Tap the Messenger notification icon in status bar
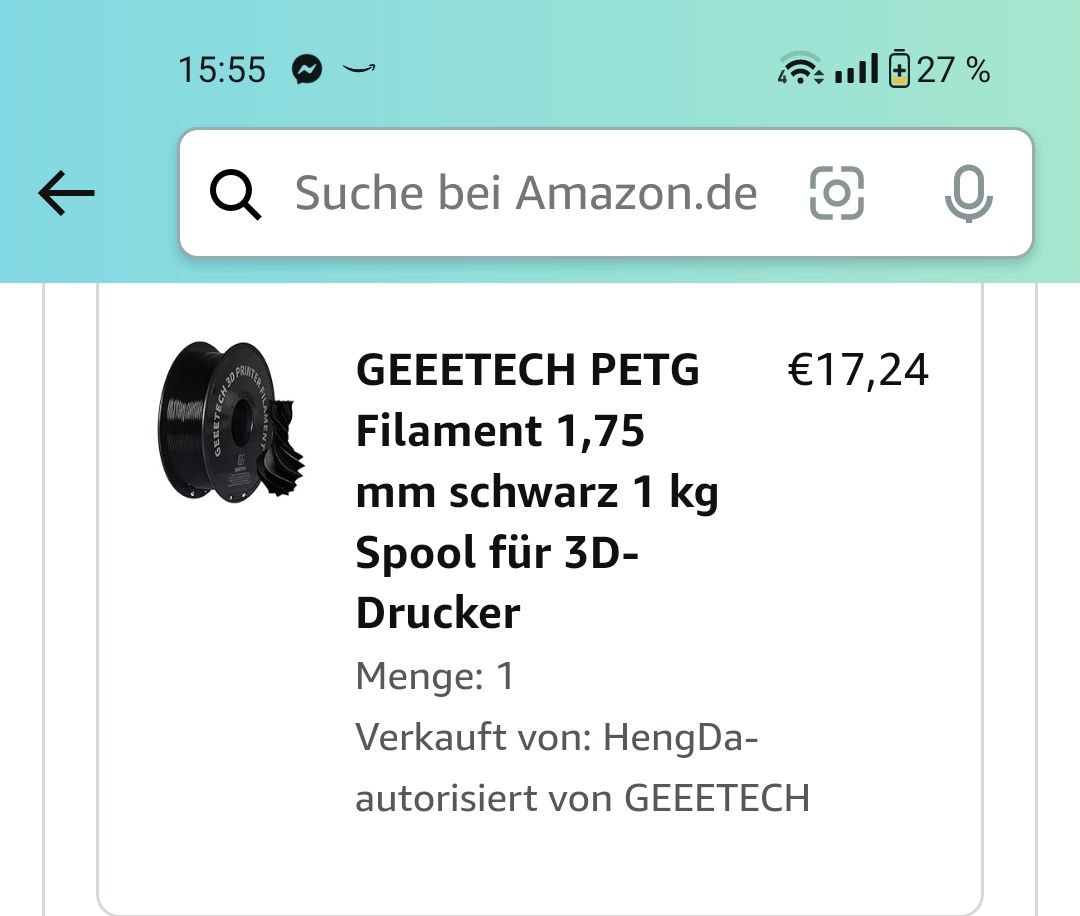This screenshot has width=1080, height=916. (307, 70)
